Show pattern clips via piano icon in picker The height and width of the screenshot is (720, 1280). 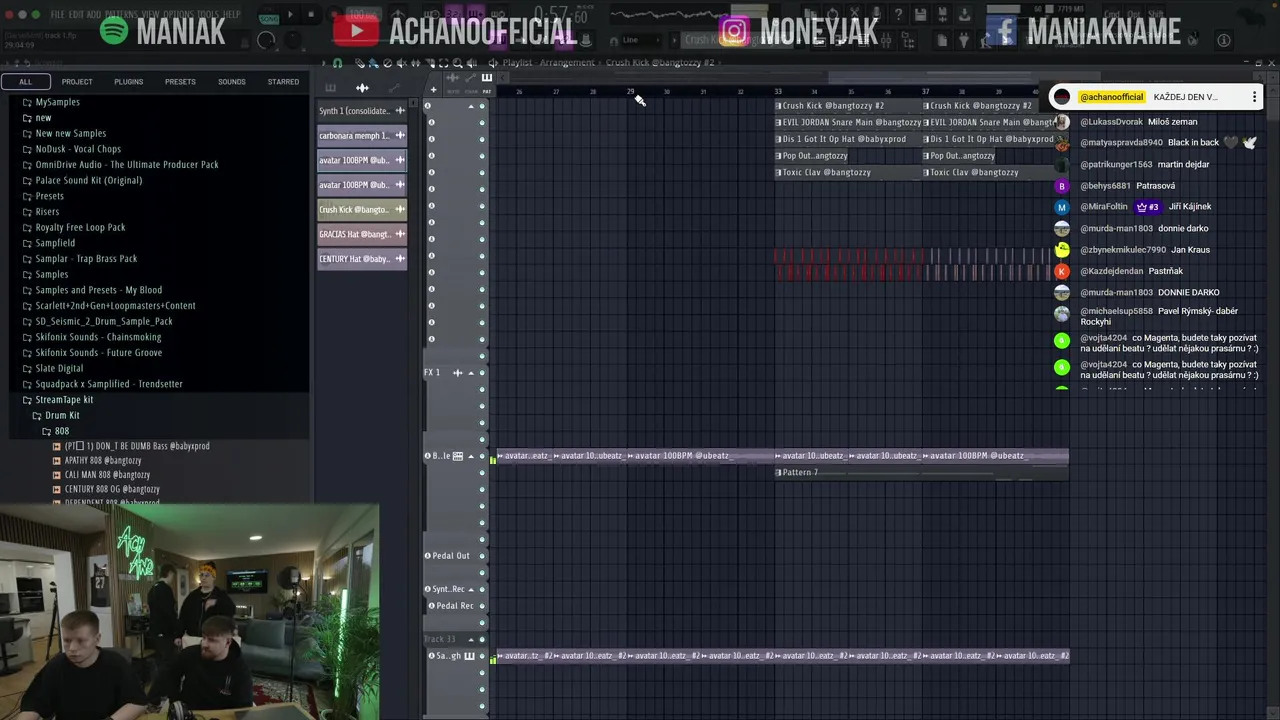pyautogui.click(x=330, y=88)
